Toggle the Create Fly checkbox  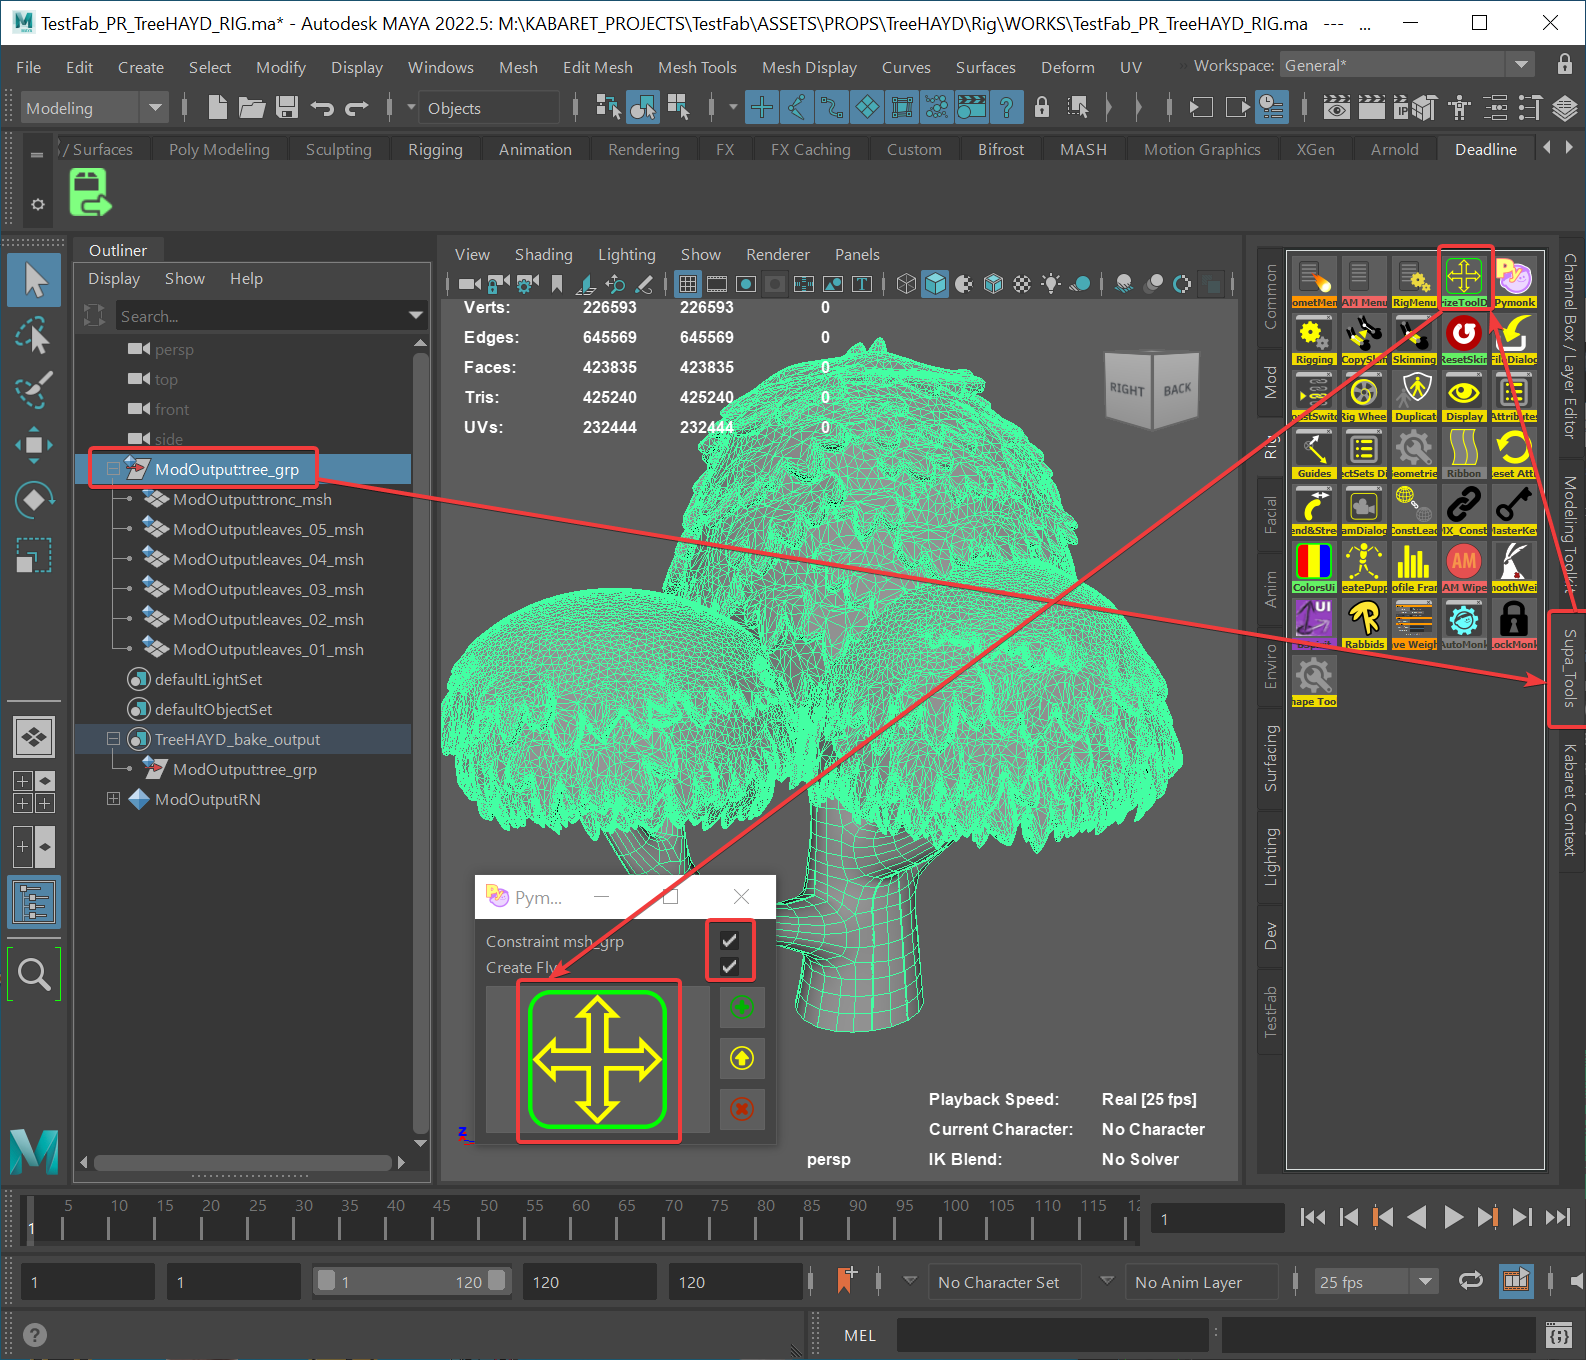pos(730,966)
